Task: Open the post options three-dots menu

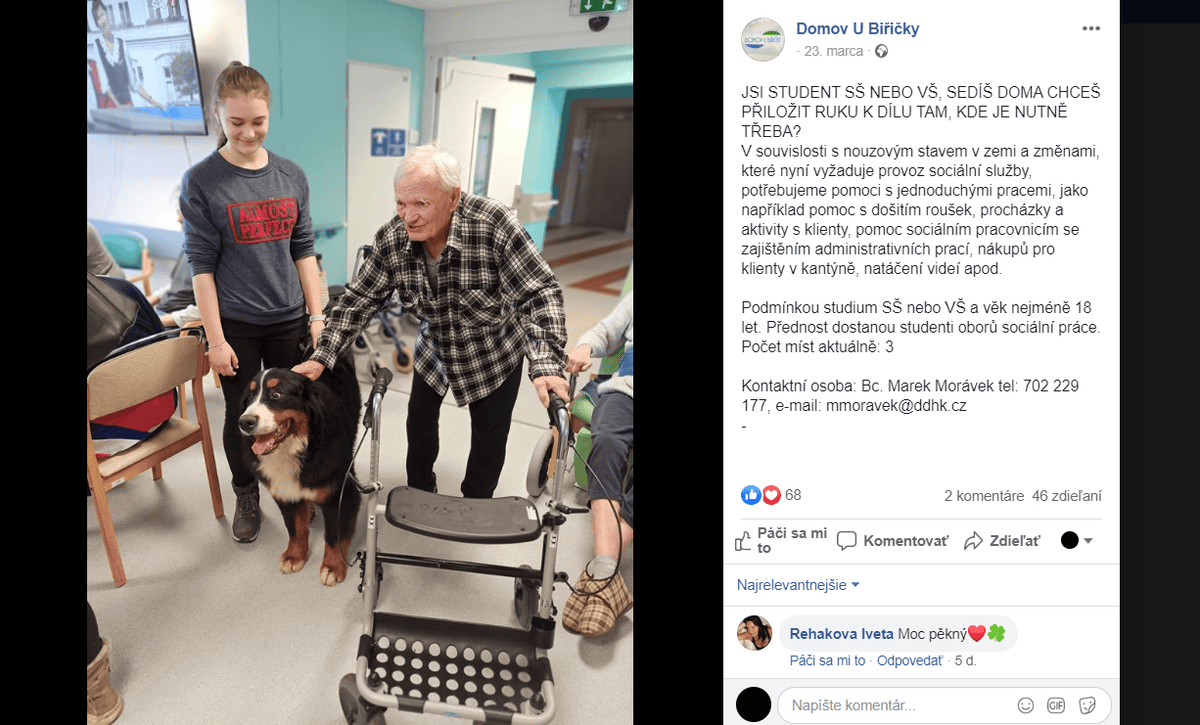Action: click(1091, 28)
